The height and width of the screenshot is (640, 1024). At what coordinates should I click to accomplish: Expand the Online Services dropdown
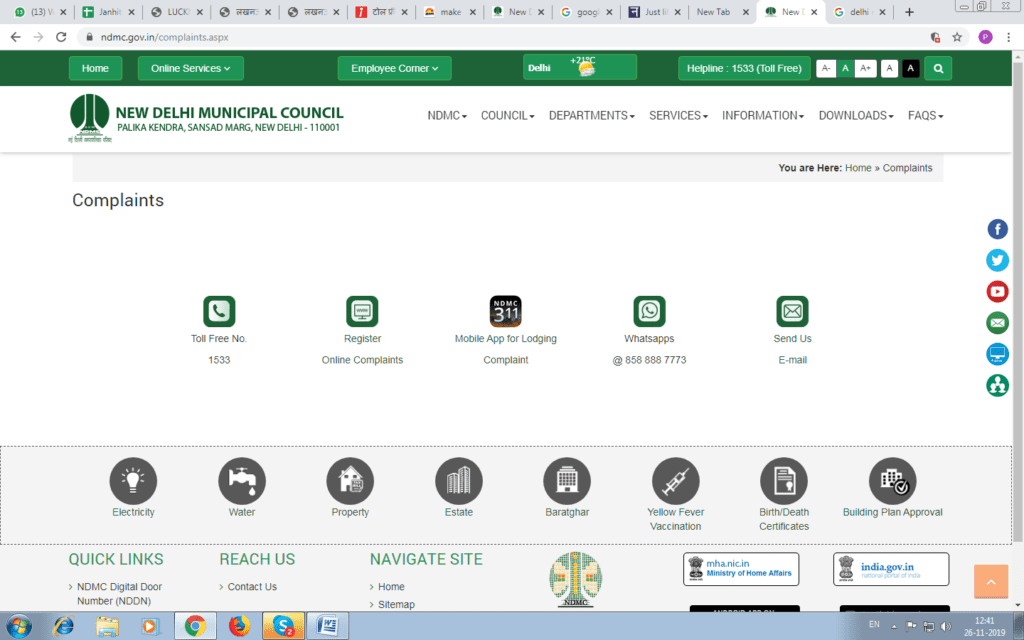tap(190, 68)
